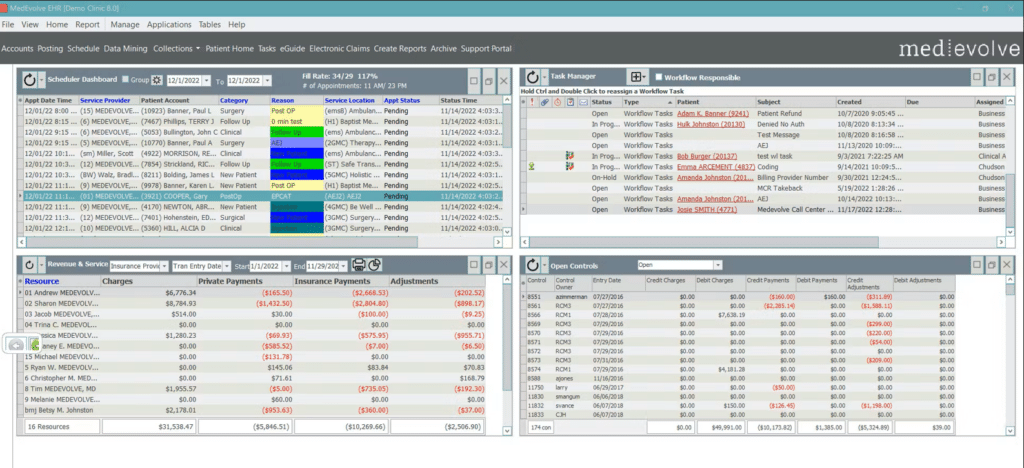Click Scheduler Dashboard horizontal scrollbar
The width and height of the screenshot is (1024, 468).
222,242
